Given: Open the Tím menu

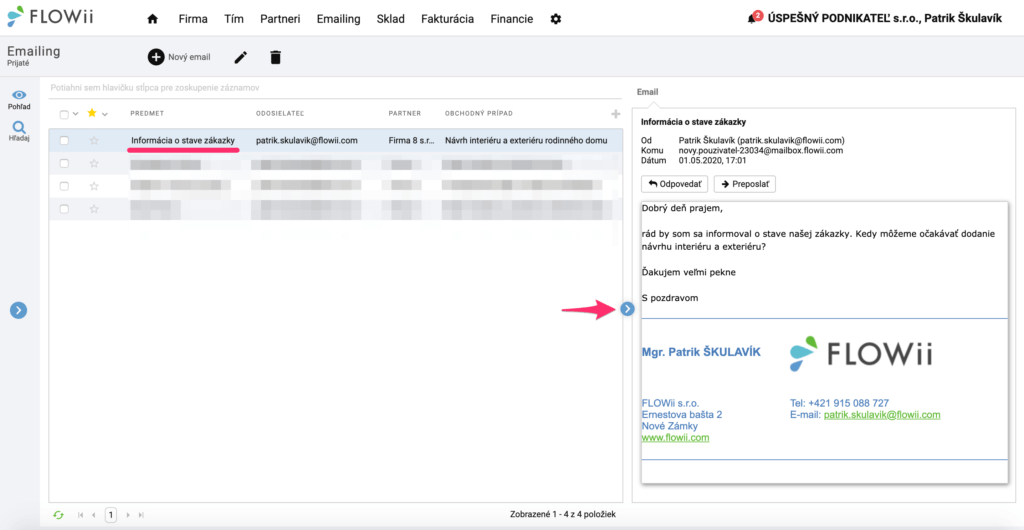Looking at the screenshot, I should pyautogui.click(x=233, y=19).
